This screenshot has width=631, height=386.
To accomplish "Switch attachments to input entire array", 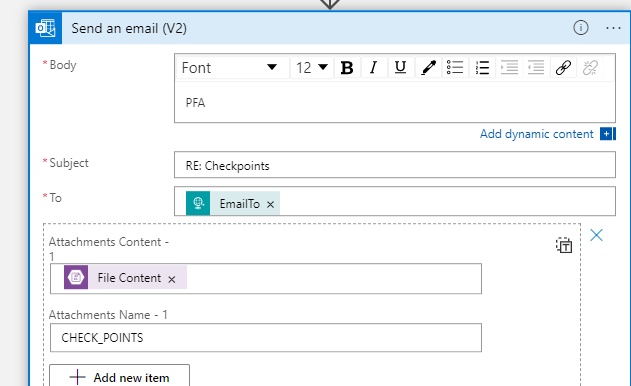I will point(564,245).
